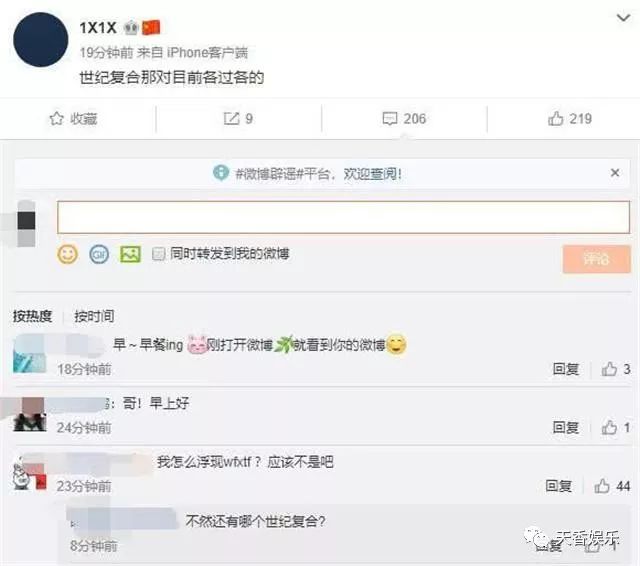The height and width of the screenshot is (566, 640).
Task: Sort comments by 按热度
Action: [x=32, y=316]
